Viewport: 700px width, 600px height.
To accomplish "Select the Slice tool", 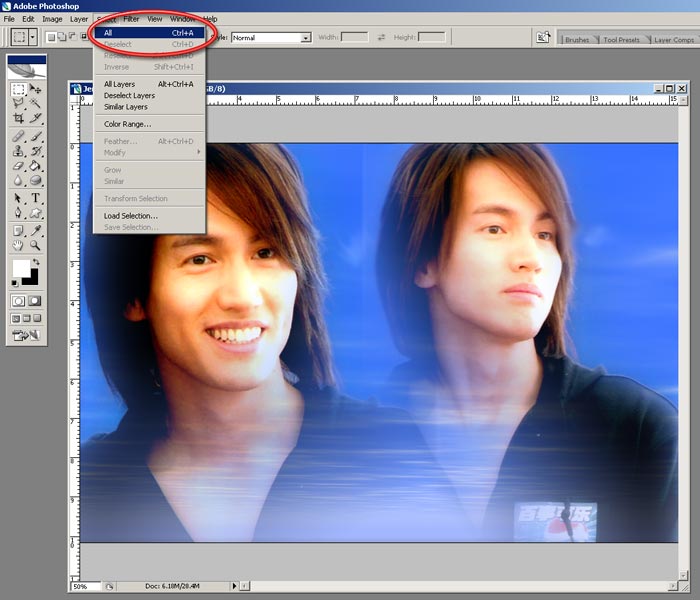I will tap(35, 118).
